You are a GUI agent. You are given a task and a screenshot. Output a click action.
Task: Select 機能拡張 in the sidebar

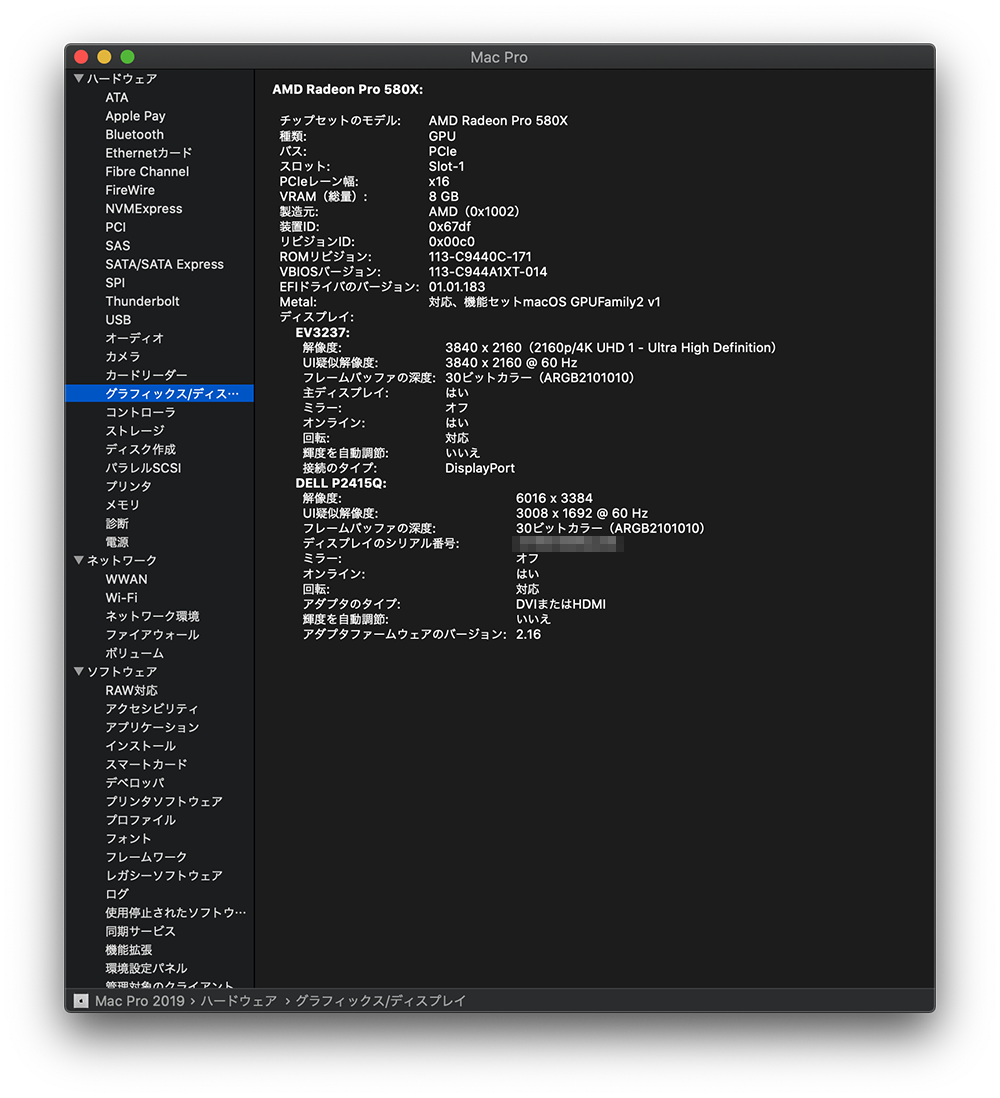(129, 950)
